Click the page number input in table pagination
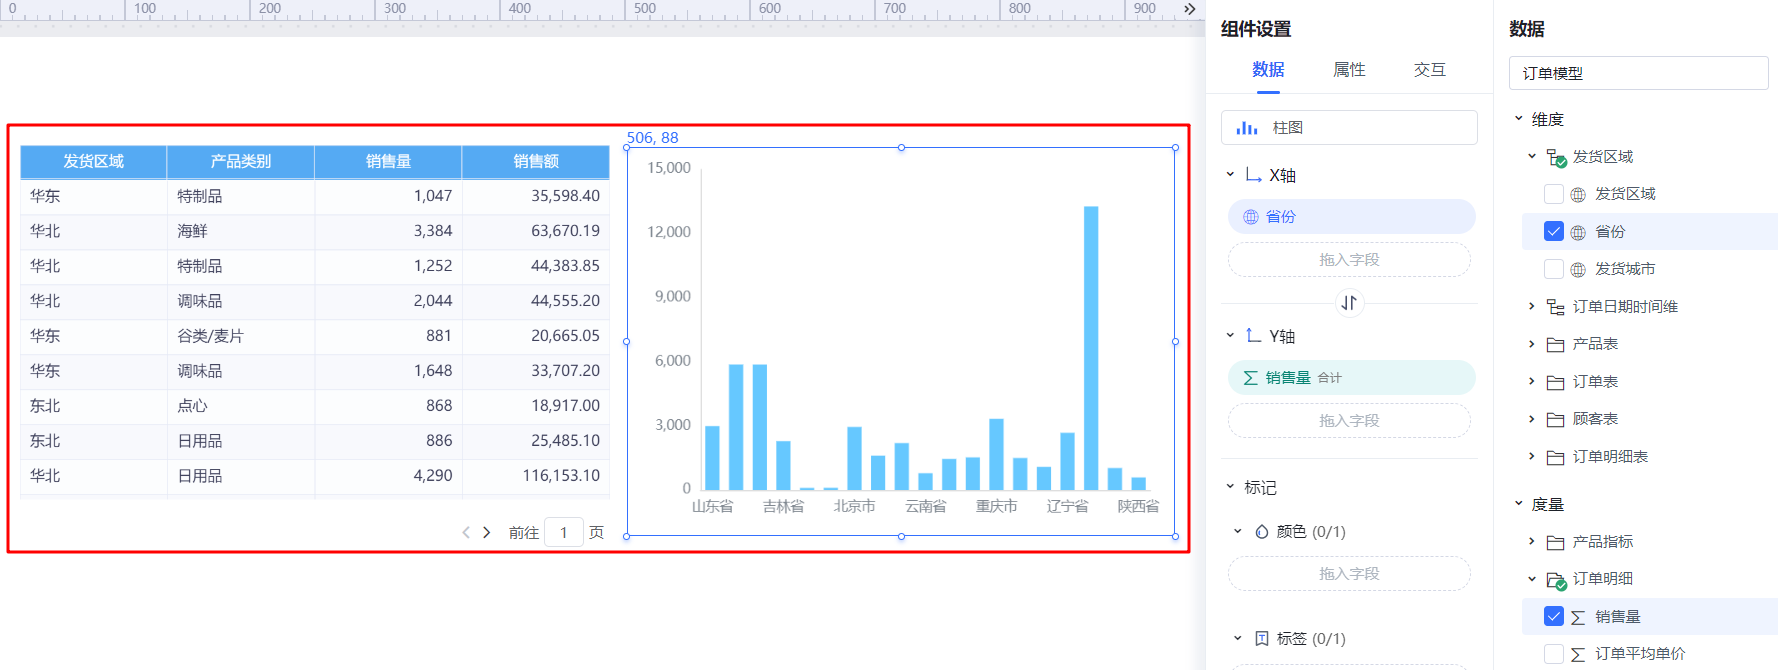The height and width of the screenshot is (670, 1778). [x=564, y=533]
